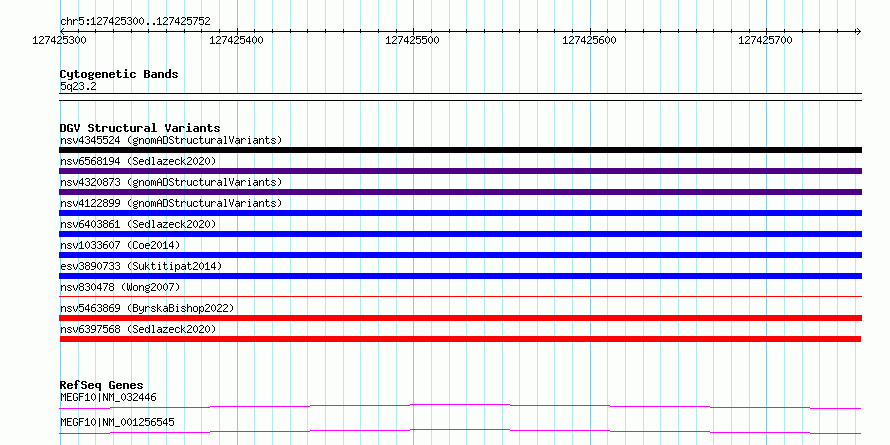Click the blue nsv6403861 variant bar
This screenshot has width=890, height=445.
coord(460,234)
